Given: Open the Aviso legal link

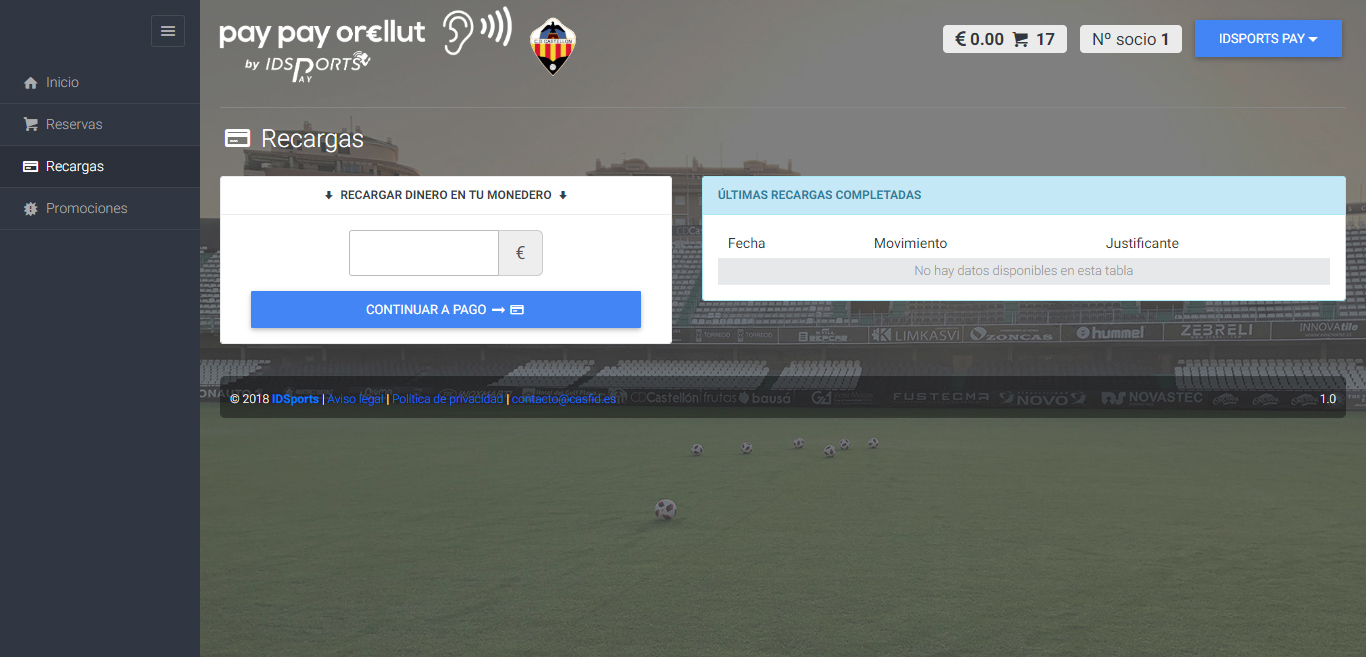Looking at the screenshot, I should (x=355, y=399).
